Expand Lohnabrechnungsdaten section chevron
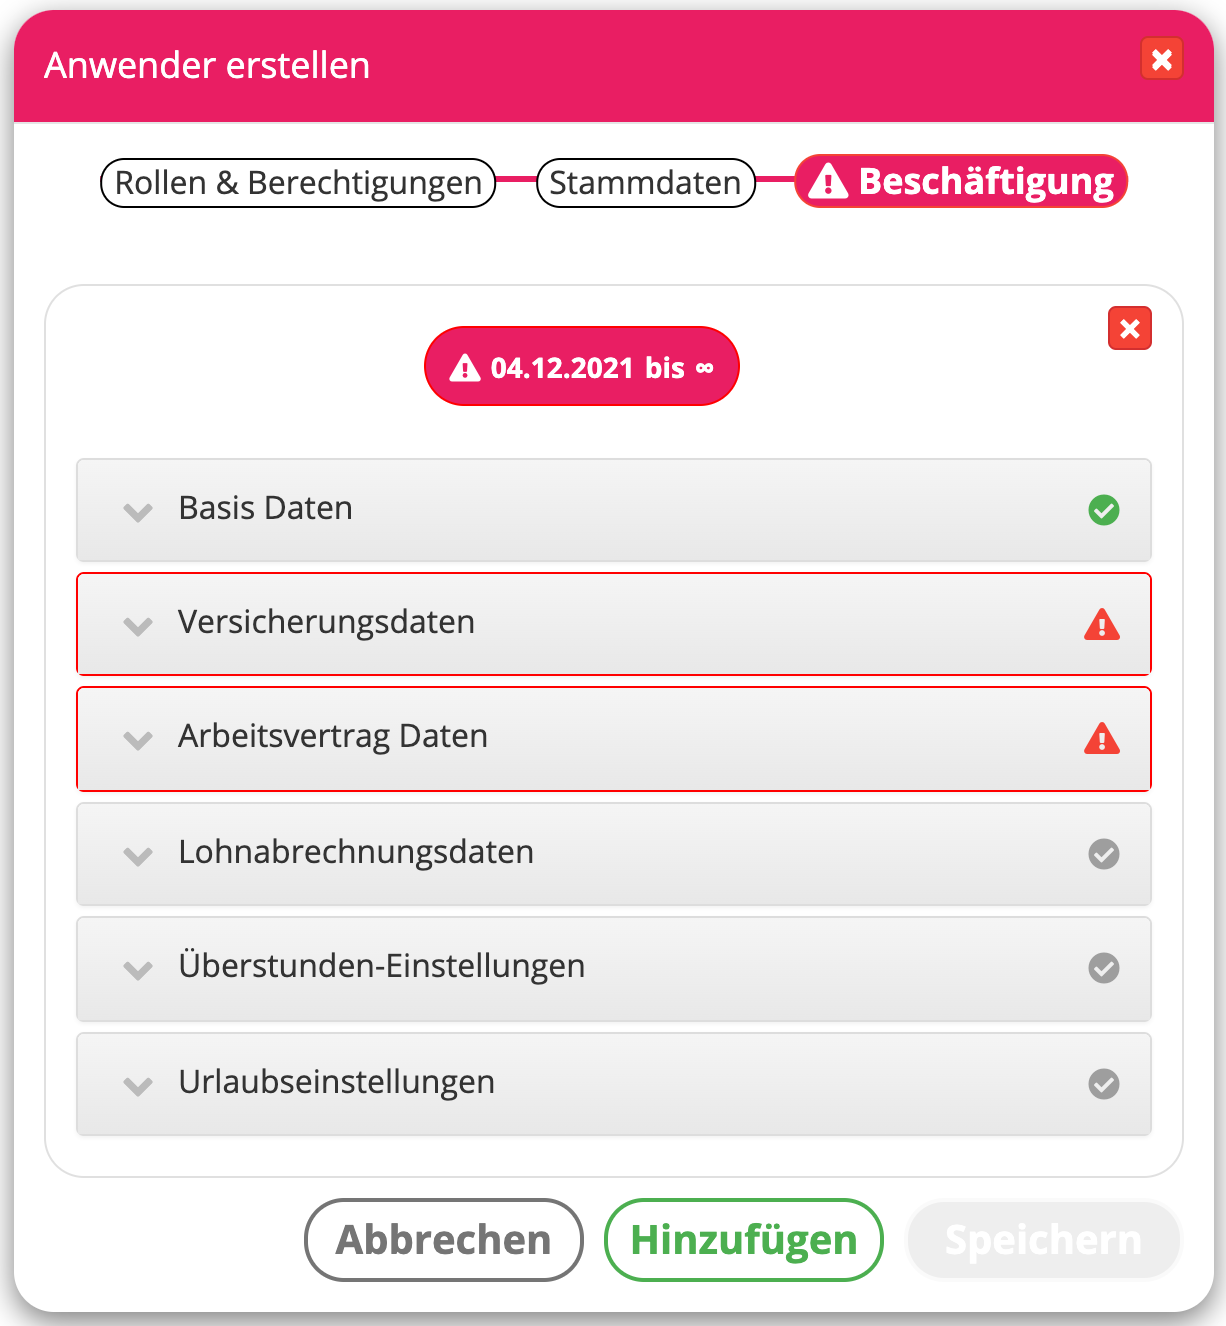This screenshot has width=1226, height=1326. pyautogui.click(x=138, y=856)
